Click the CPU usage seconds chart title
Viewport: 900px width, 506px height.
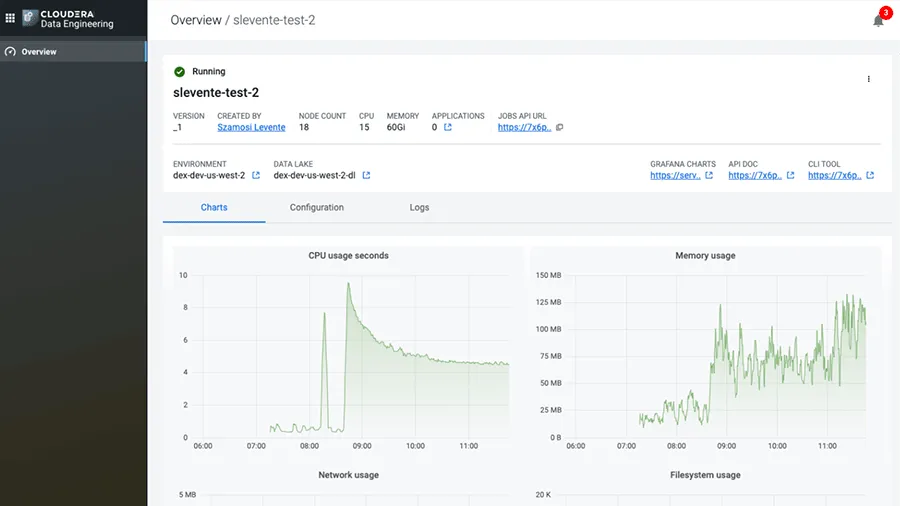pos(348,256)
